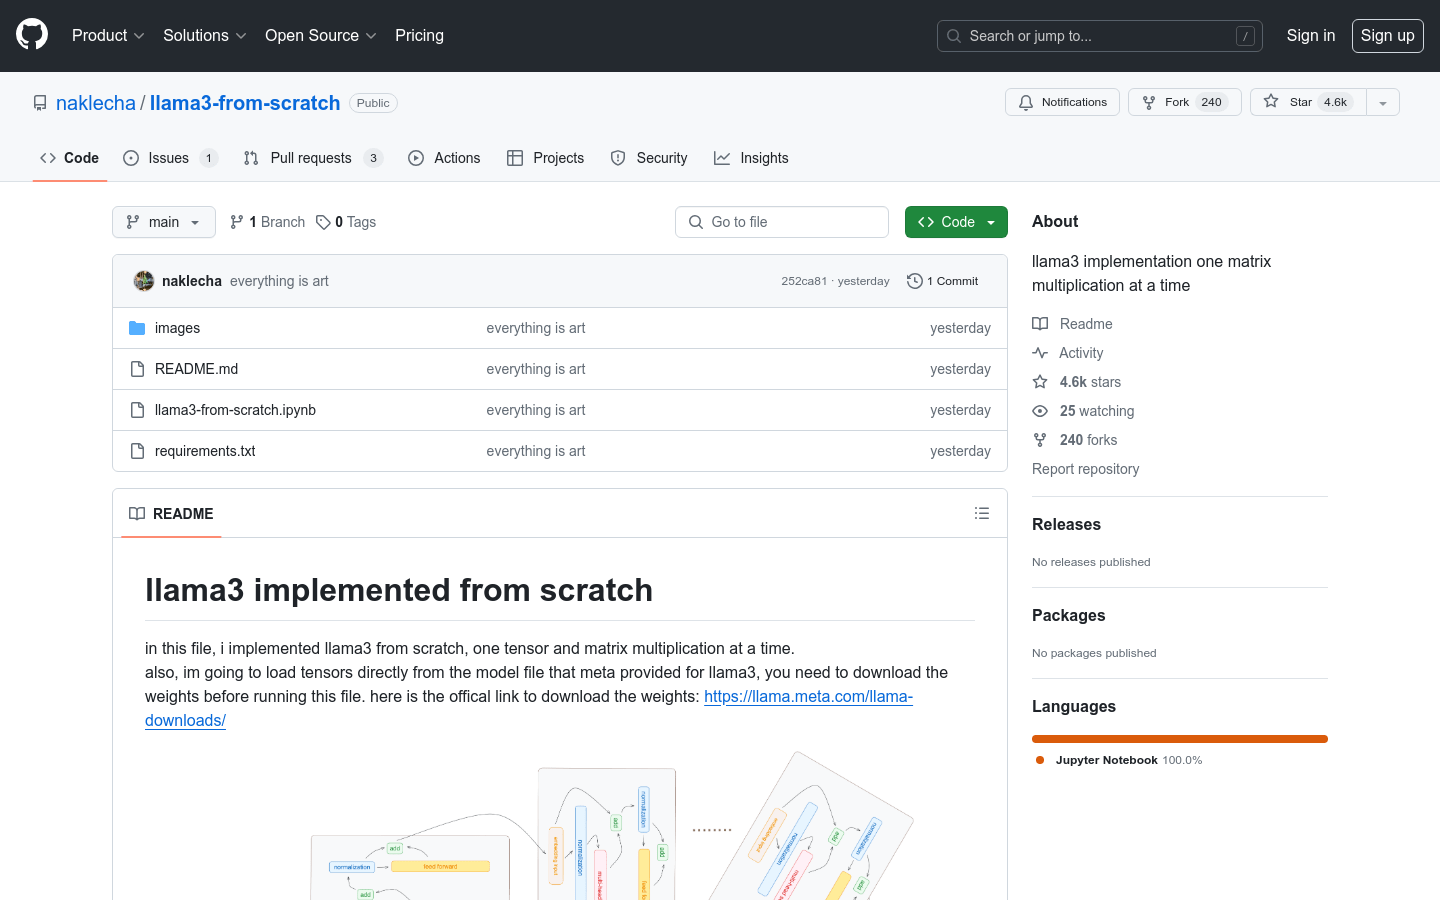Open the Pull requests tab
Viewport: 1440px width, 900px height.
click(x=313, y=158)
